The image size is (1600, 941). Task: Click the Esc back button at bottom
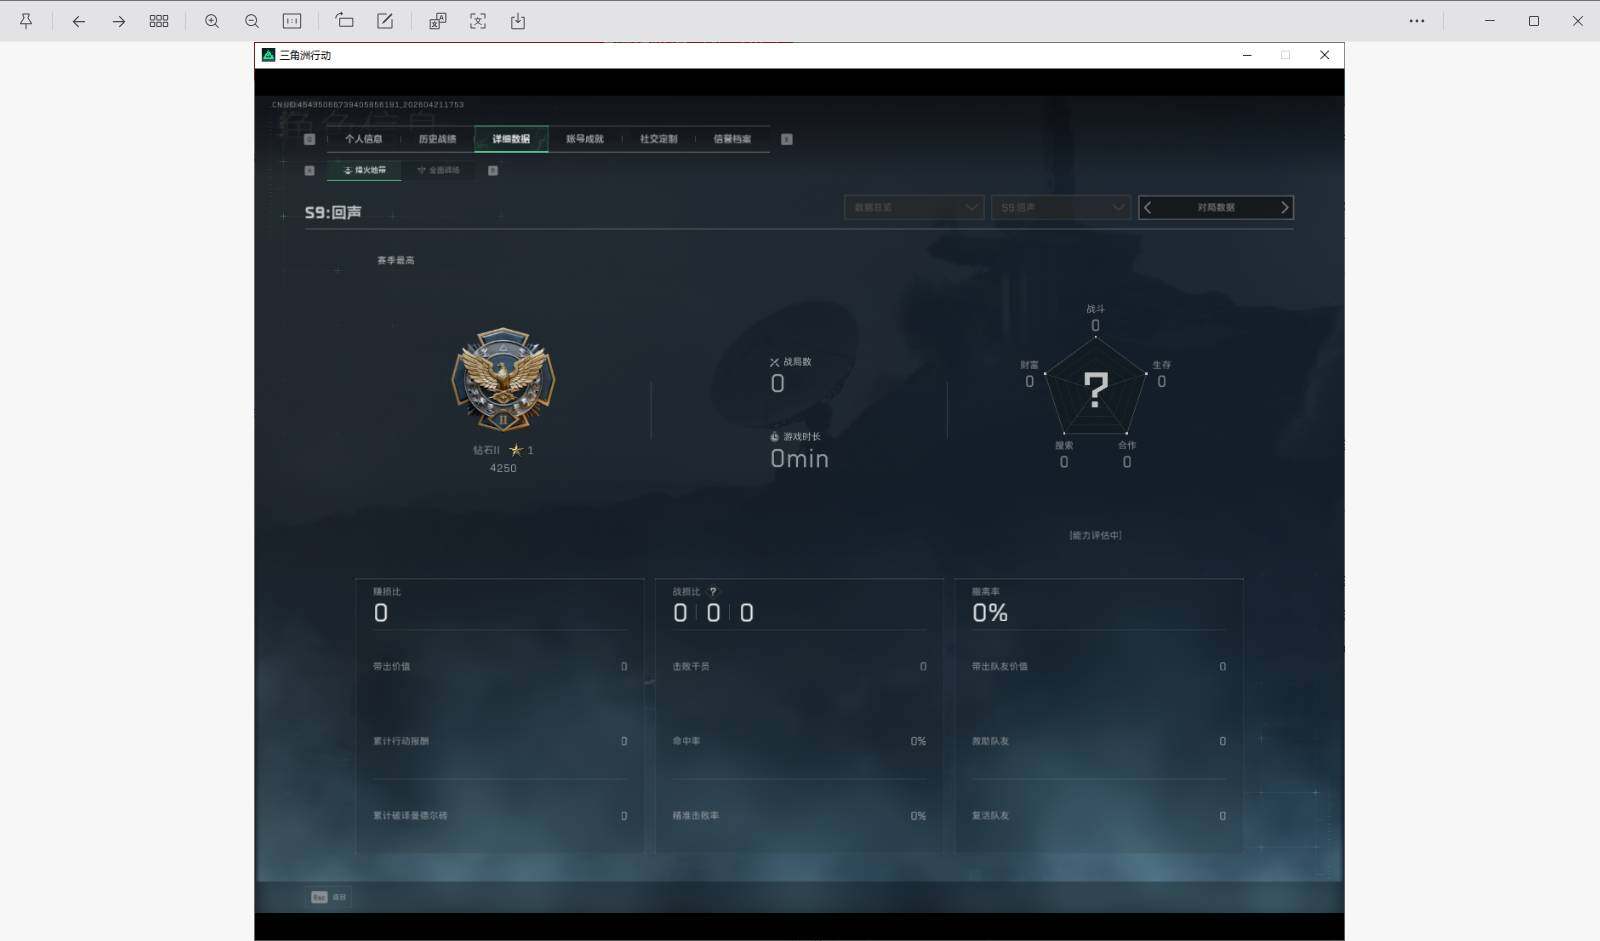[x=328, y=897]
